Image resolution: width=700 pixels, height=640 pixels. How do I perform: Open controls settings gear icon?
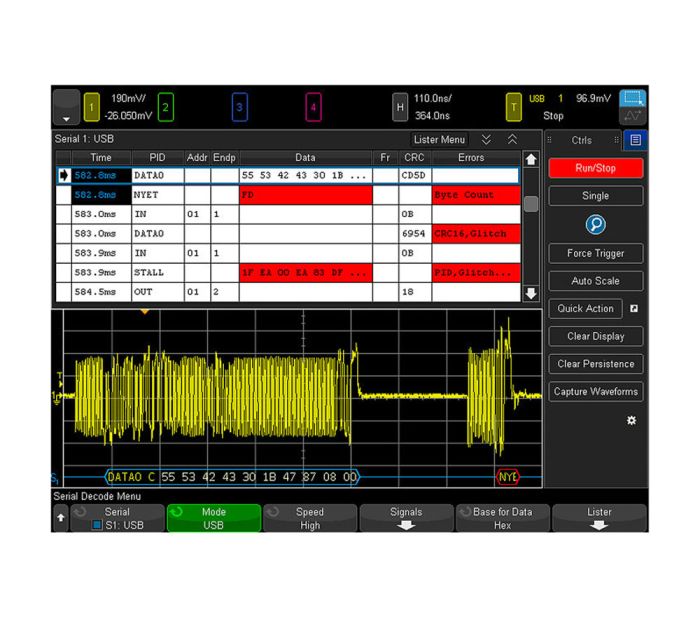[631, 420]
